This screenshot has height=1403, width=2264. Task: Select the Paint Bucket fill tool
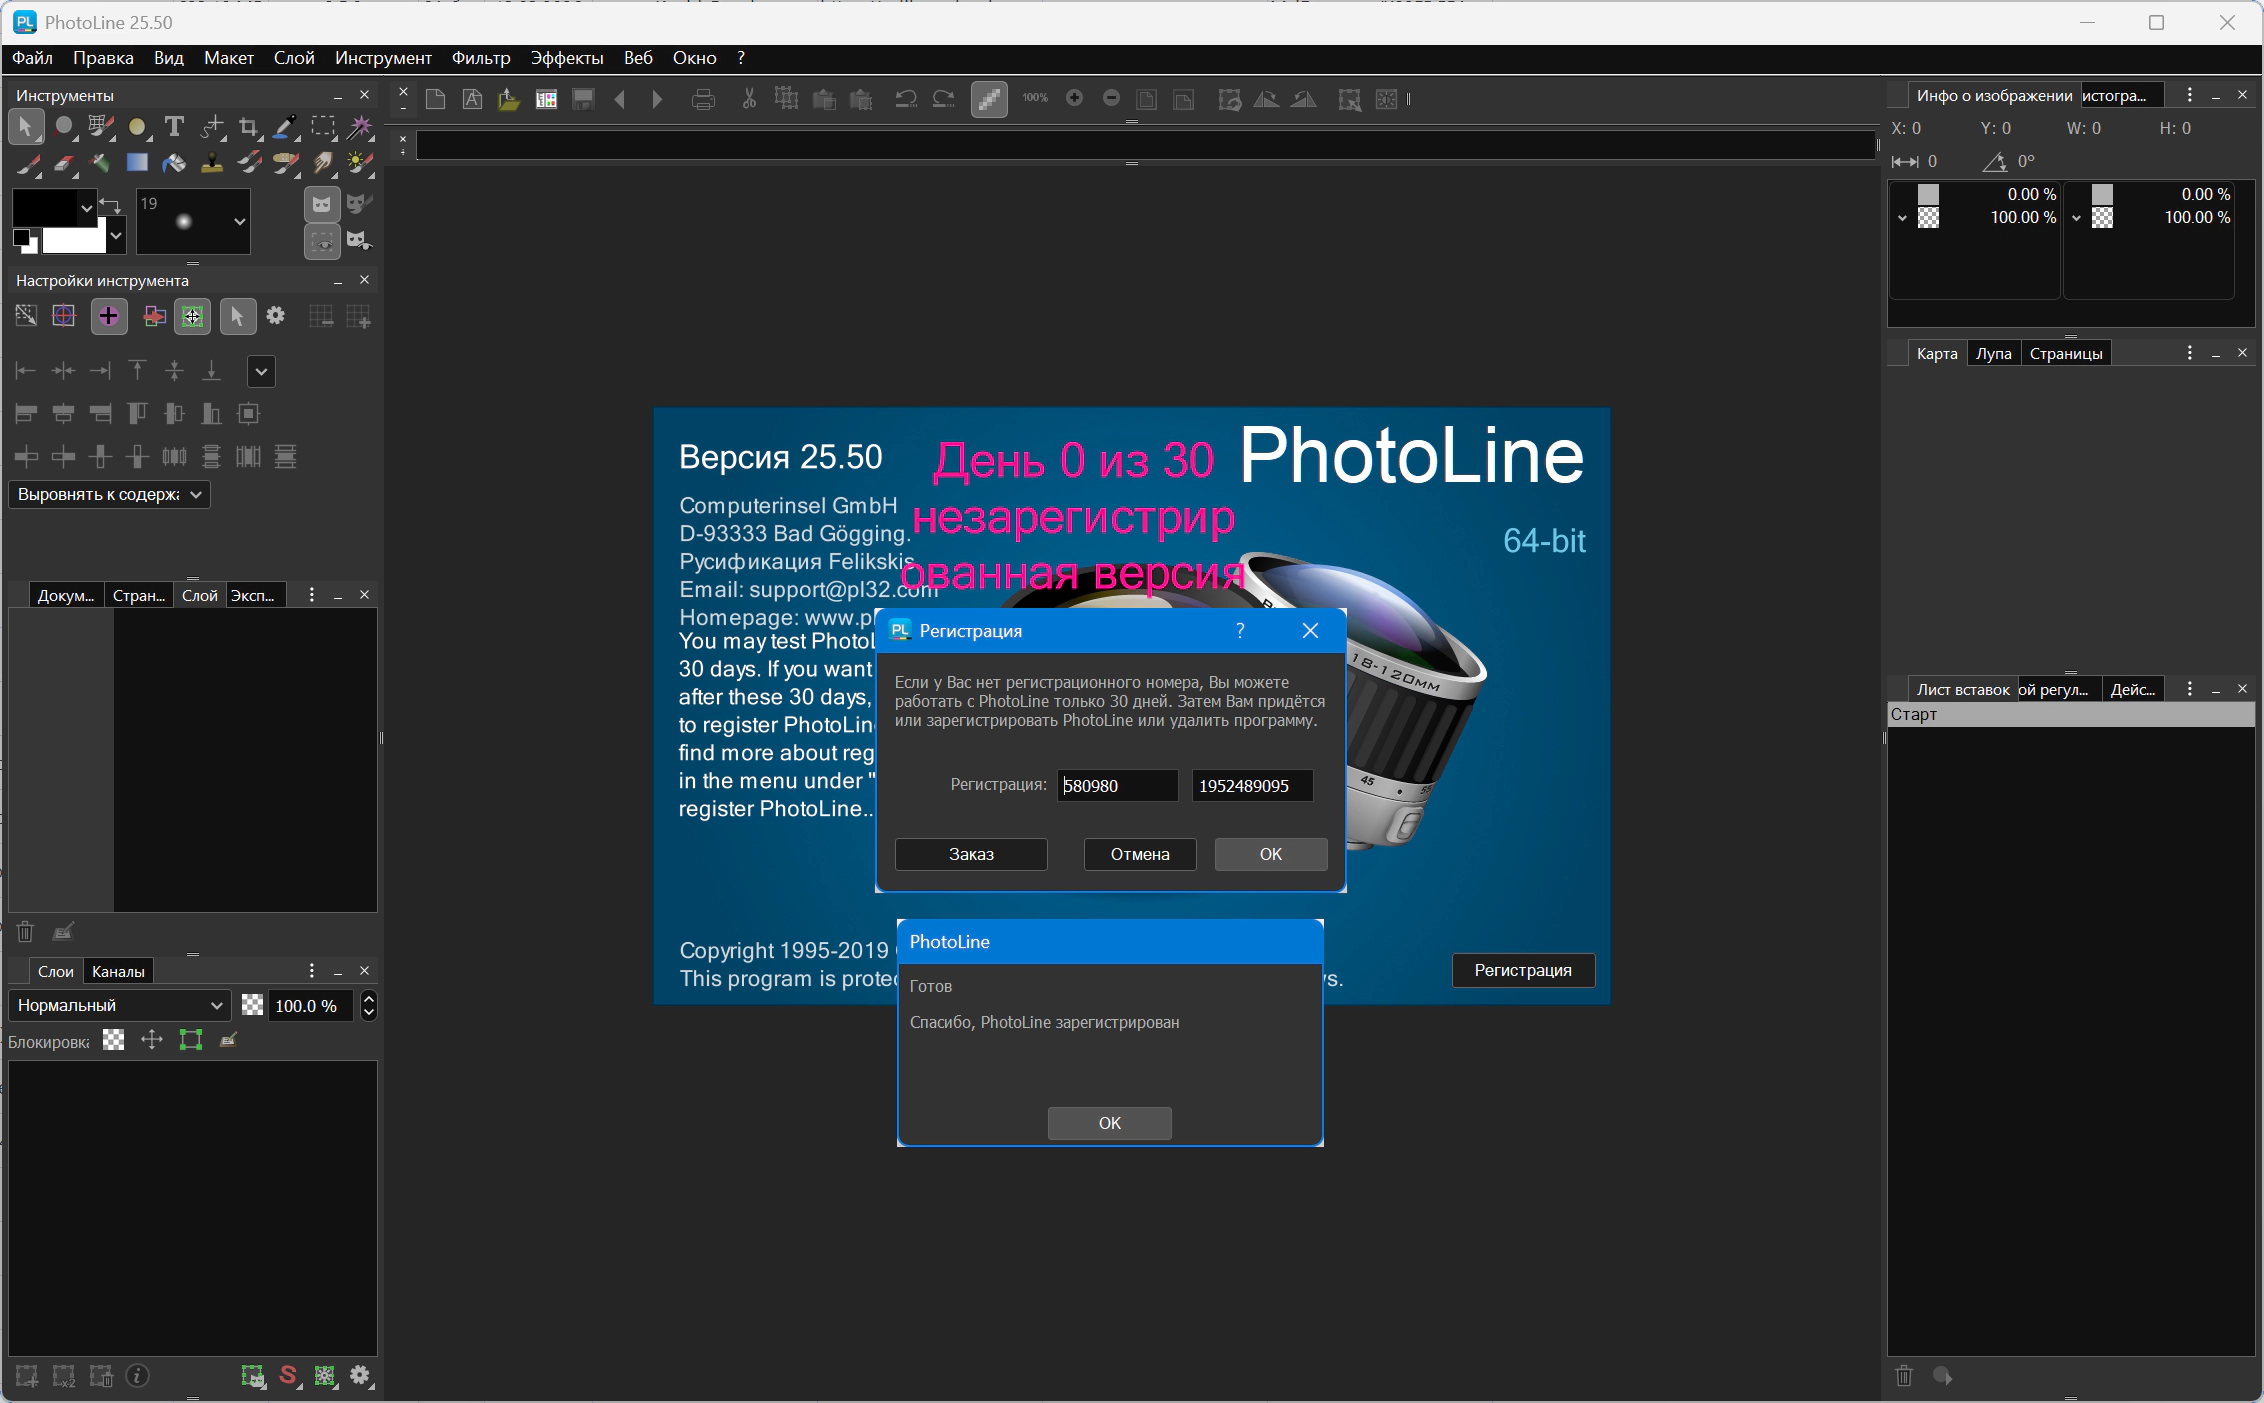(174, 163)
